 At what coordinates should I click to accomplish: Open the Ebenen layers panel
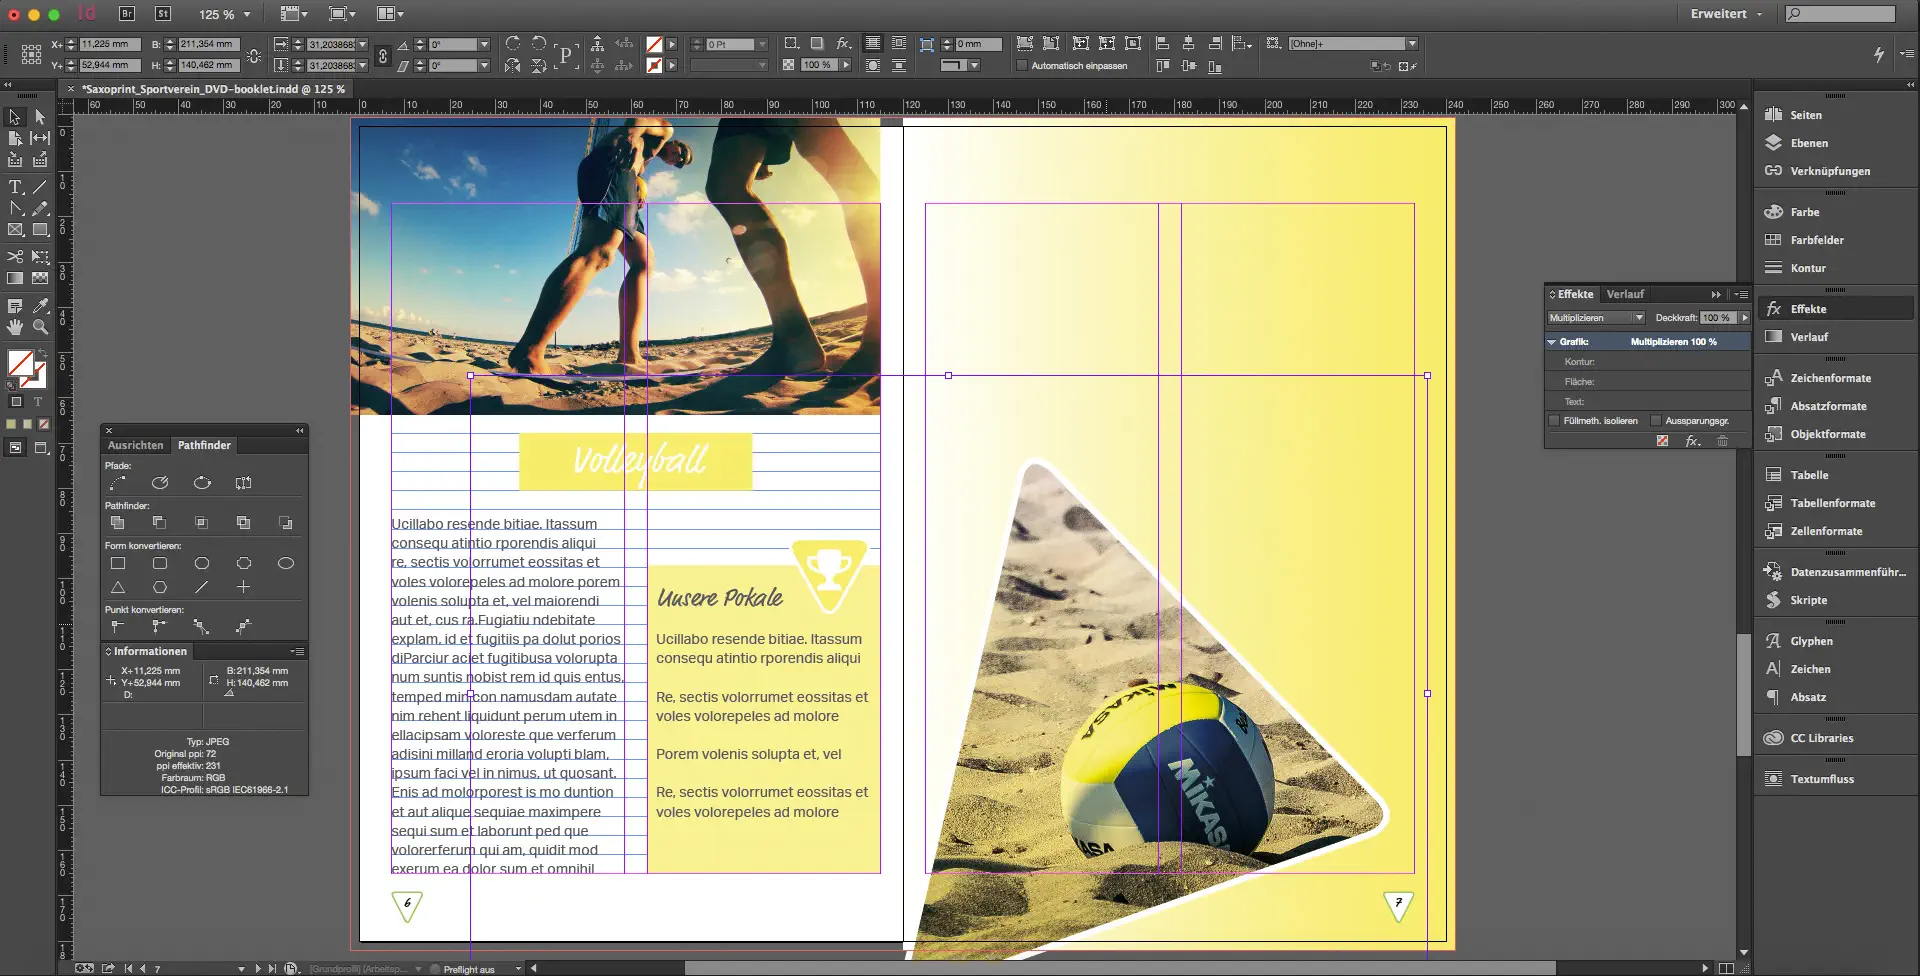click(1808, 143)
